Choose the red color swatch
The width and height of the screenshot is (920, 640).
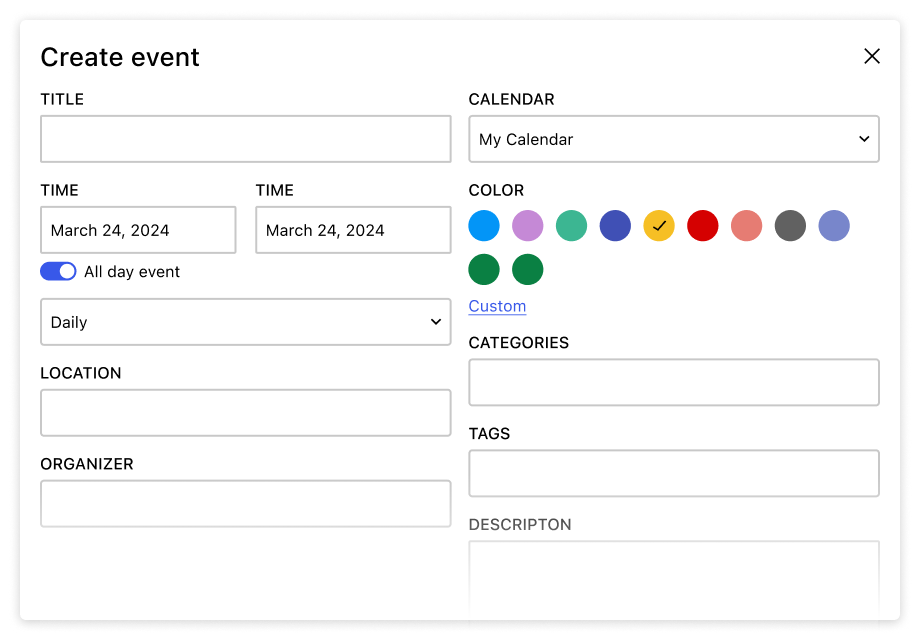(703, 226)
